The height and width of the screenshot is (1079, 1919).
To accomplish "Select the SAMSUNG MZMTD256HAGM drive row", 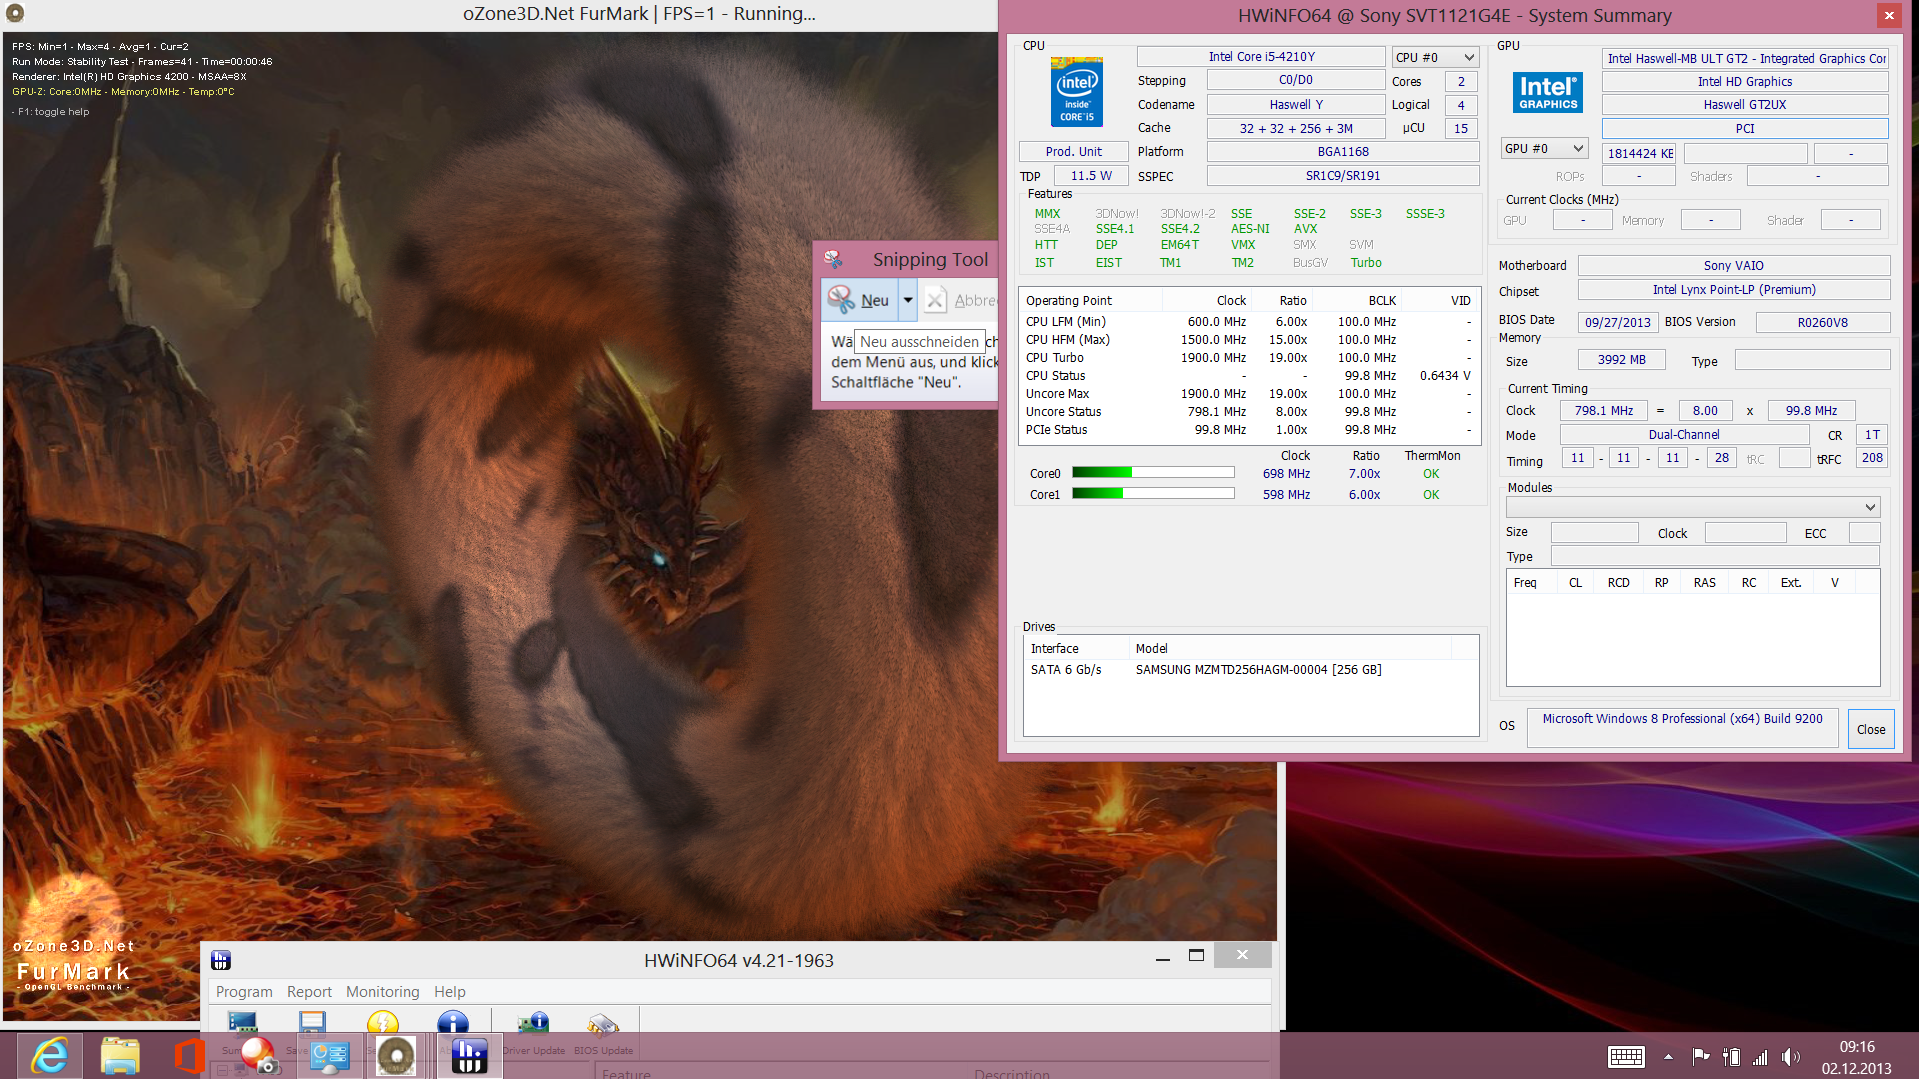I will [1251, 670].
